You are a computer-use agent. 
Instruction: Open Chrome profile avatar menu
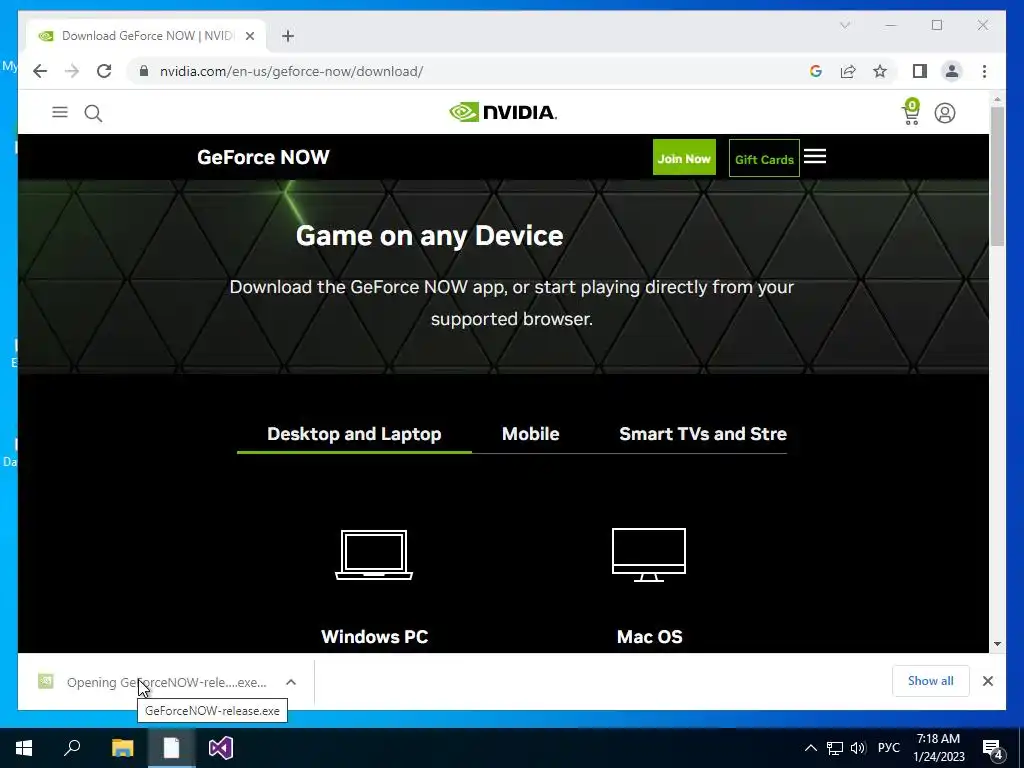click(952, 71)
